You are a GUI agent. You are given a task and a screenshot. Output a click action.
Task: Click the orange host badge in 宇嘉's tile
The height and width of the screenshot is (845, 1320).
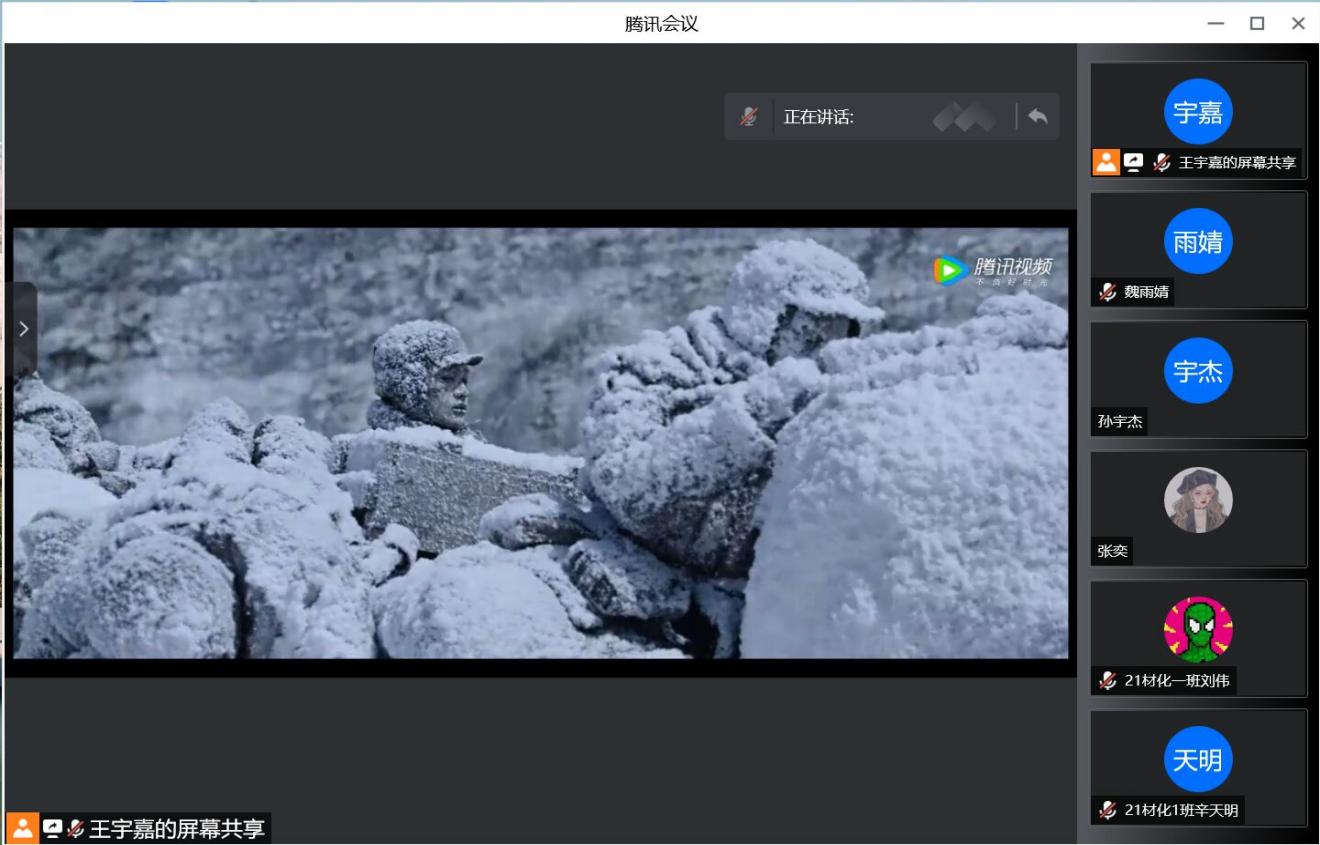tap(1105, 162)
